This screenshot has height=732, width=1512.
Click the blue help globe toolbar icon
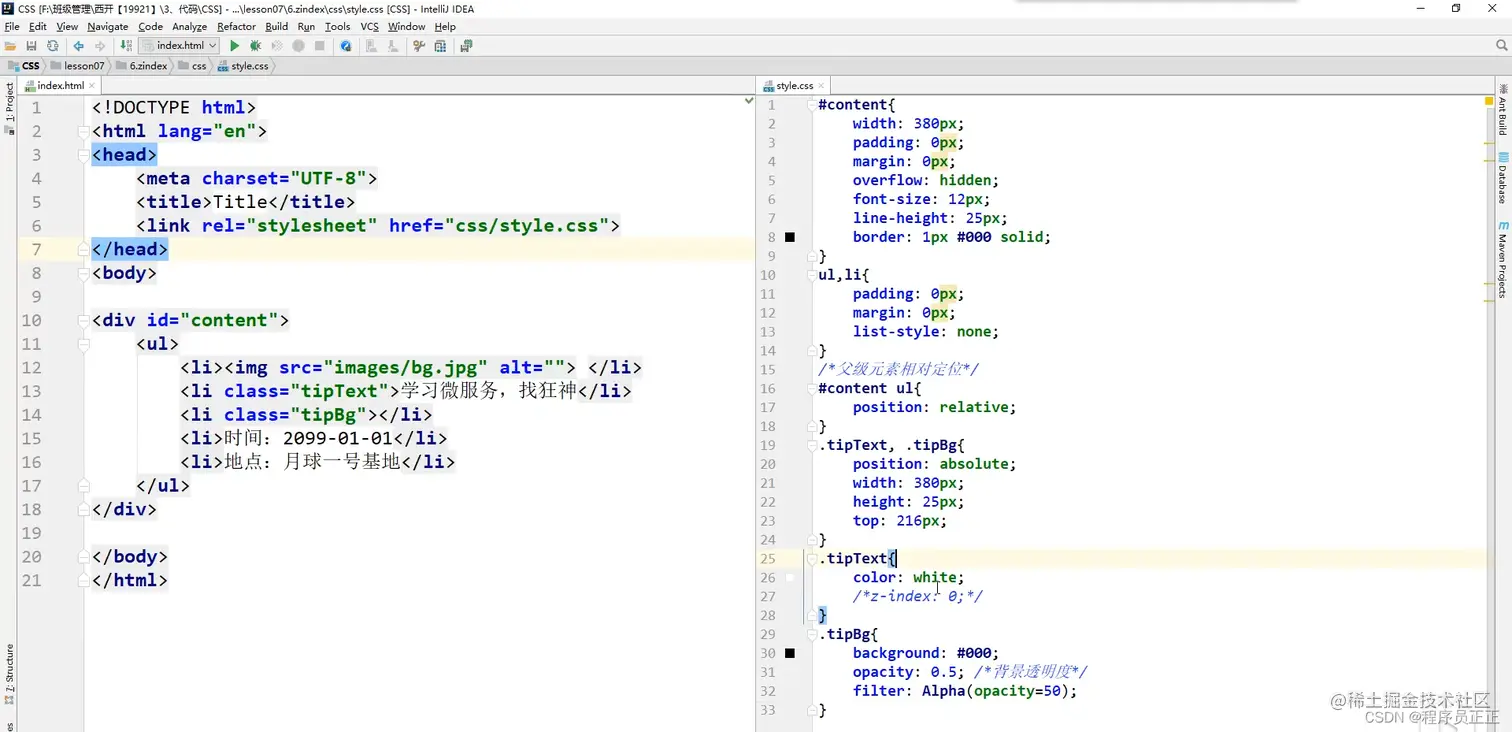(346, 46)
